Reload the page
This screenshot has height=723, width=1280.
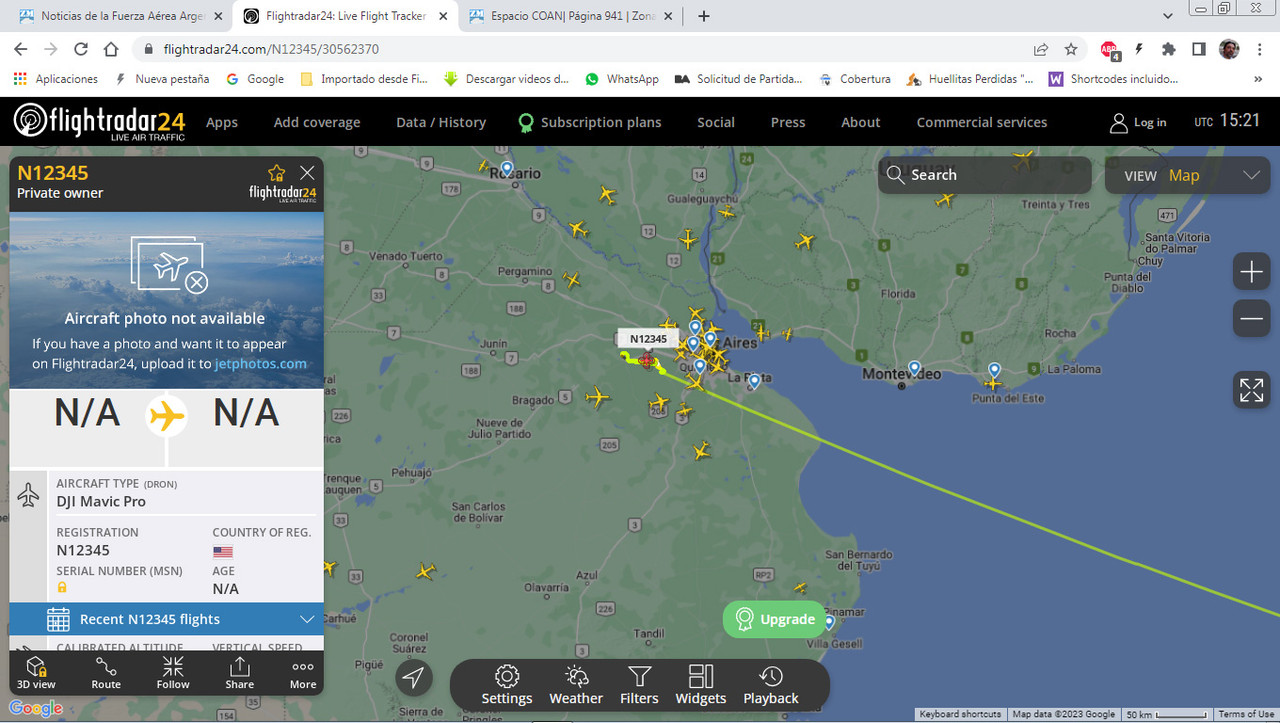[x=82, y=49]
